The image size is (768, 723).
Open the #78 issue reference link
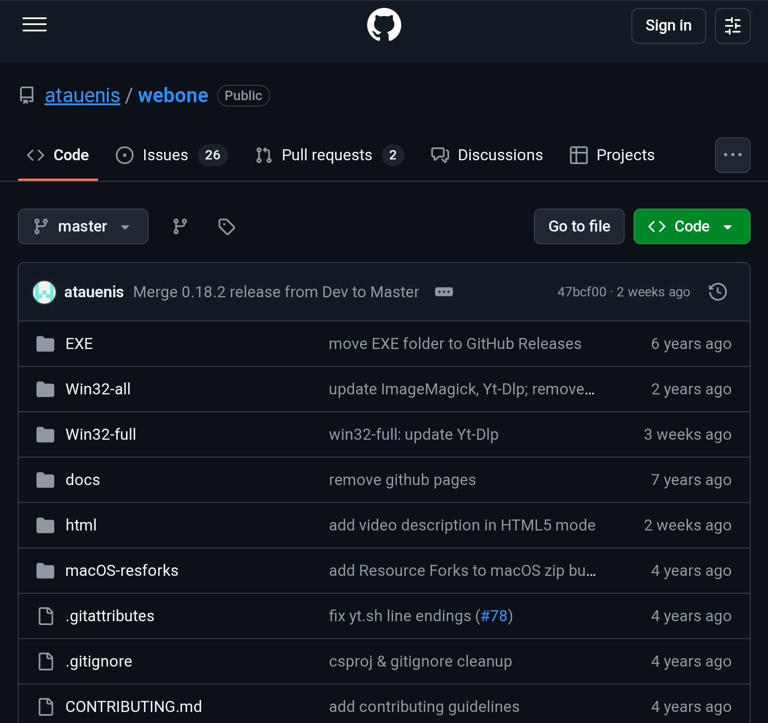click(494, 616)
